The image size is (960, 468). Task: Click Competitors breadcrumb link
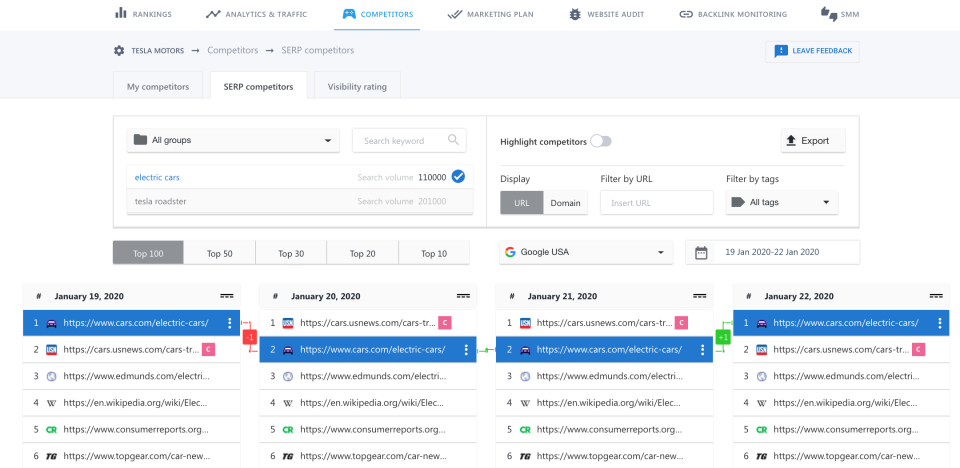click(233, 50)
